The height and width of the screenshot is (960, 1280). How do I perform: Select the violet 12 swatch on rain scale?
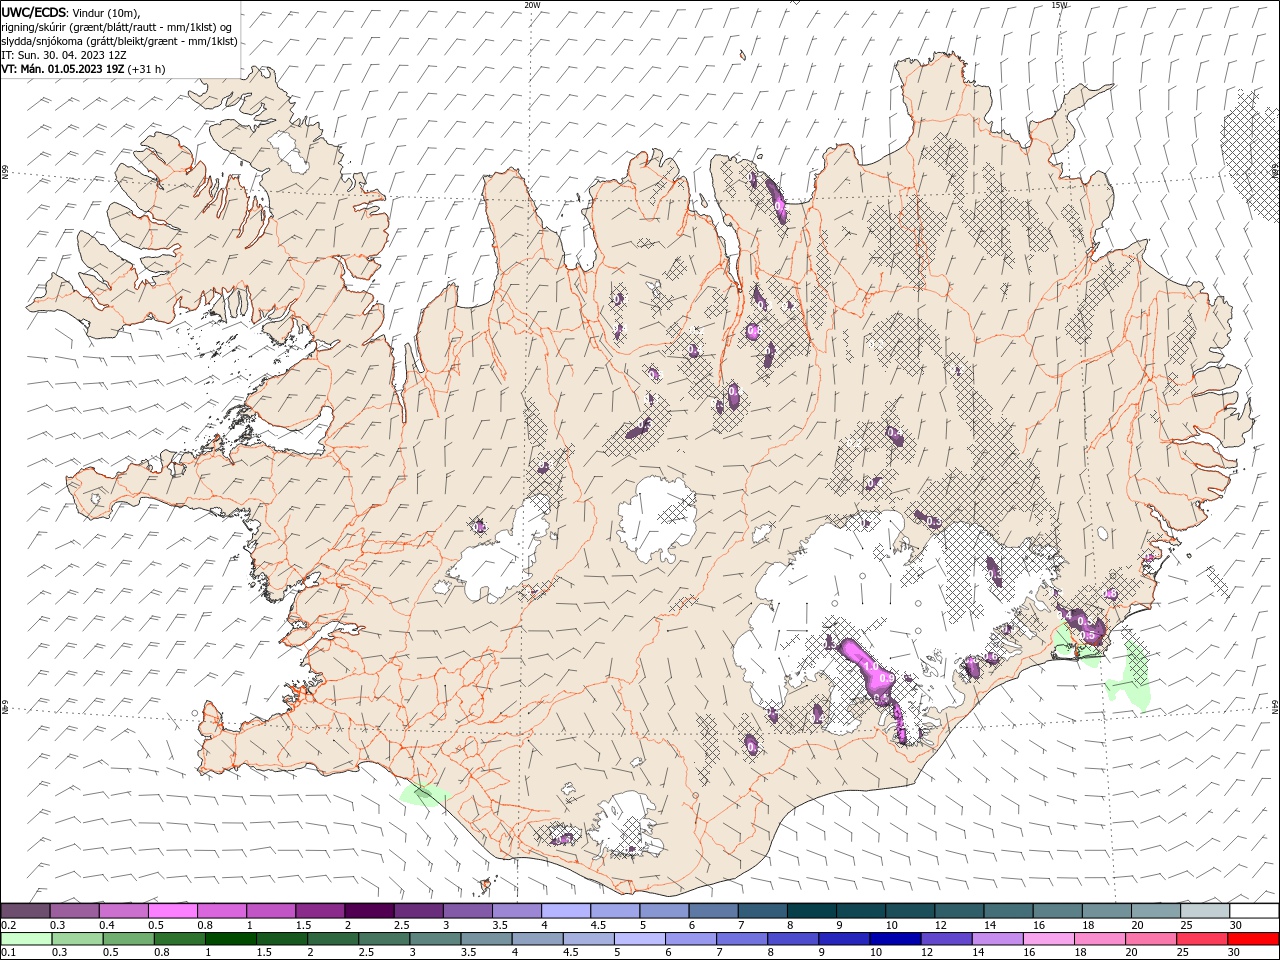click(945, 939)
